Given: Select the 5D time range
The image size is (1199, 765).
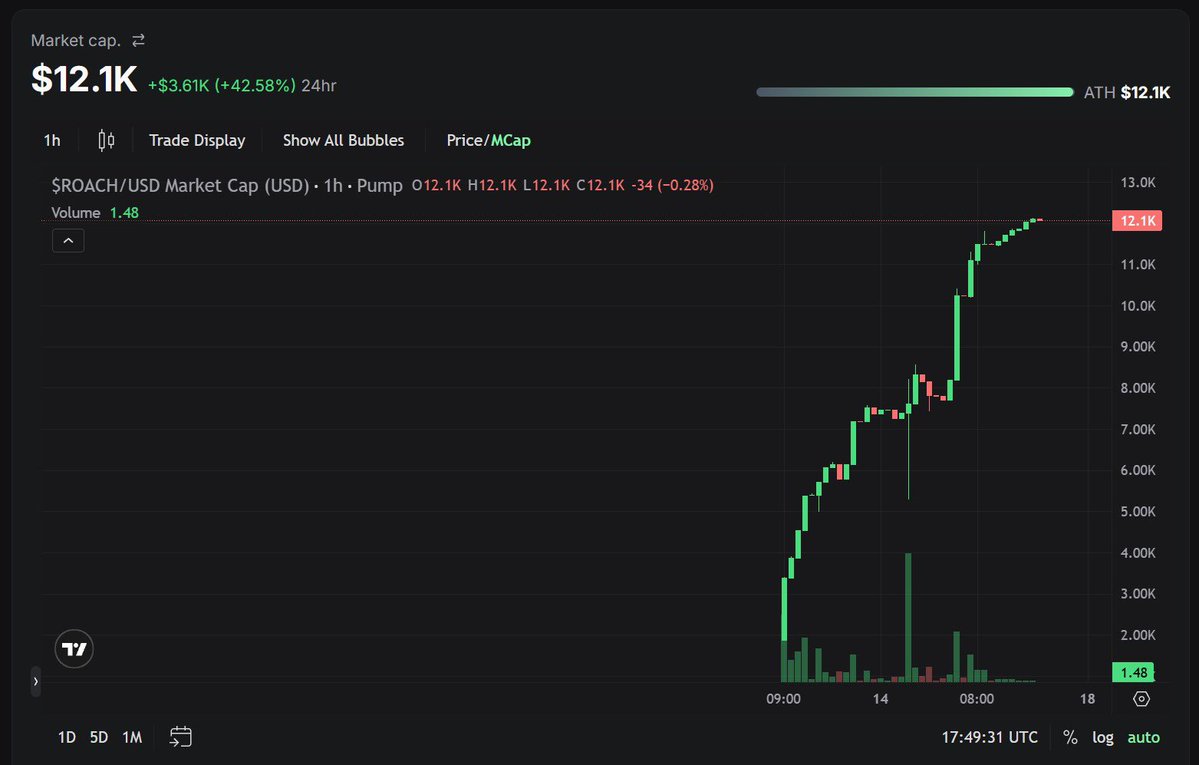Looking at the screenshot, I should coord(99,737).
